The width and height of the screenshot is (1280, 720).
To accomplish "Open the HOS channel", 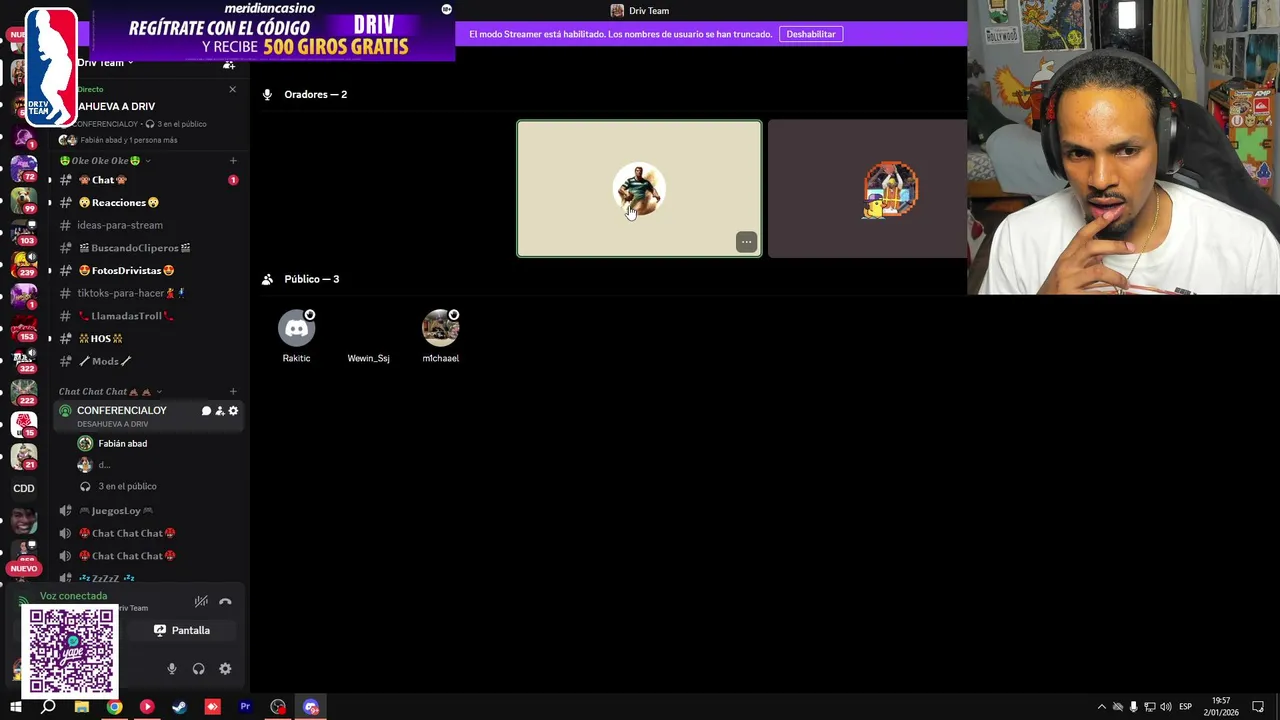I will (x=148, y=339).
